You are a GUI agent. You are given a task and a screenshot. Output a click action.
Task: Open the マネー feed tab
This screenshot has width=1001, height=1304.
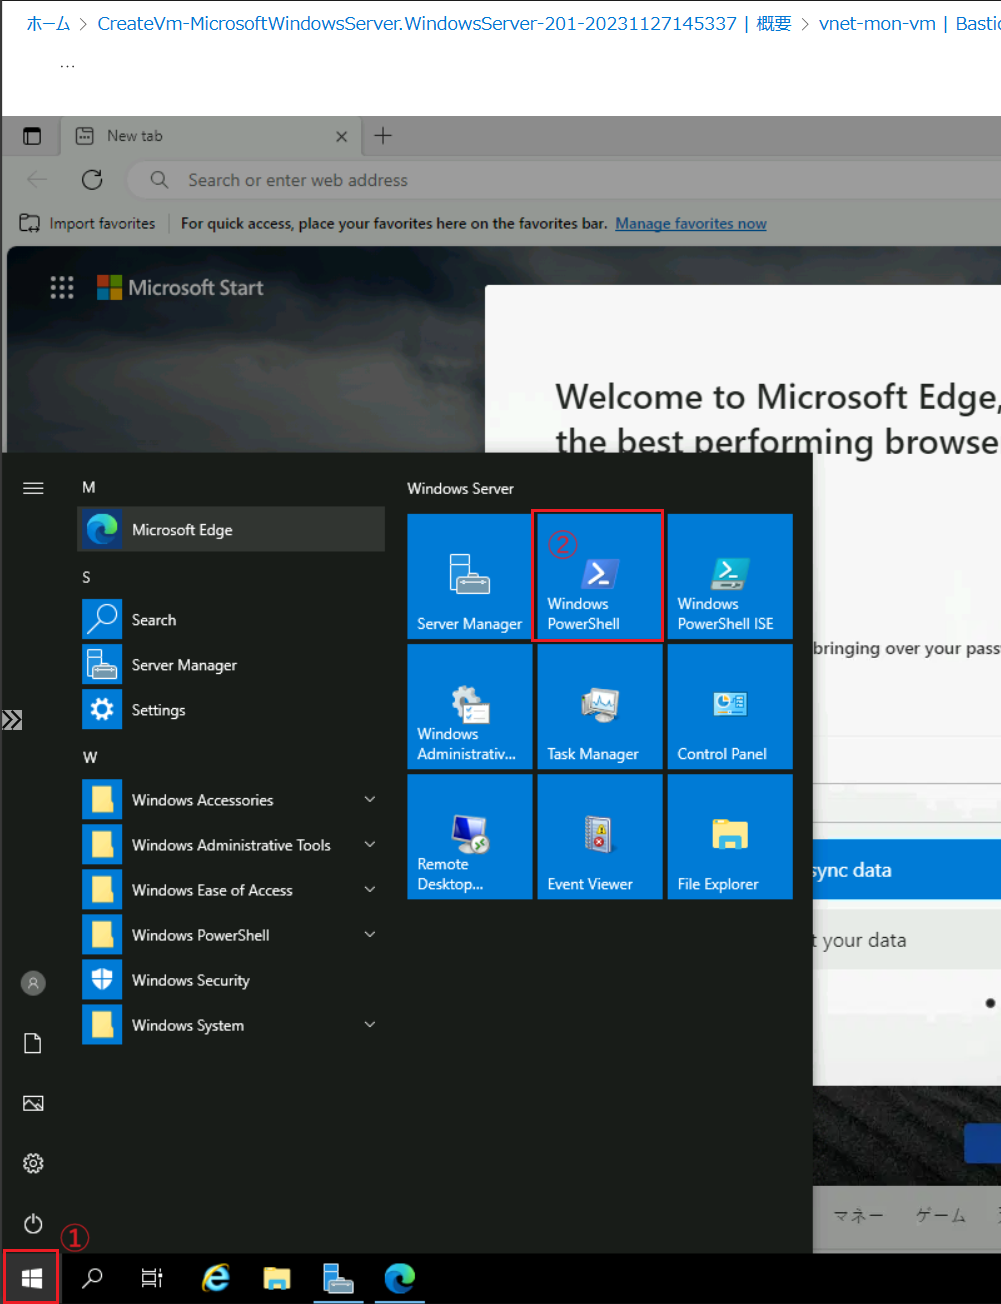pyautogui.click(x=858, y=1215)
